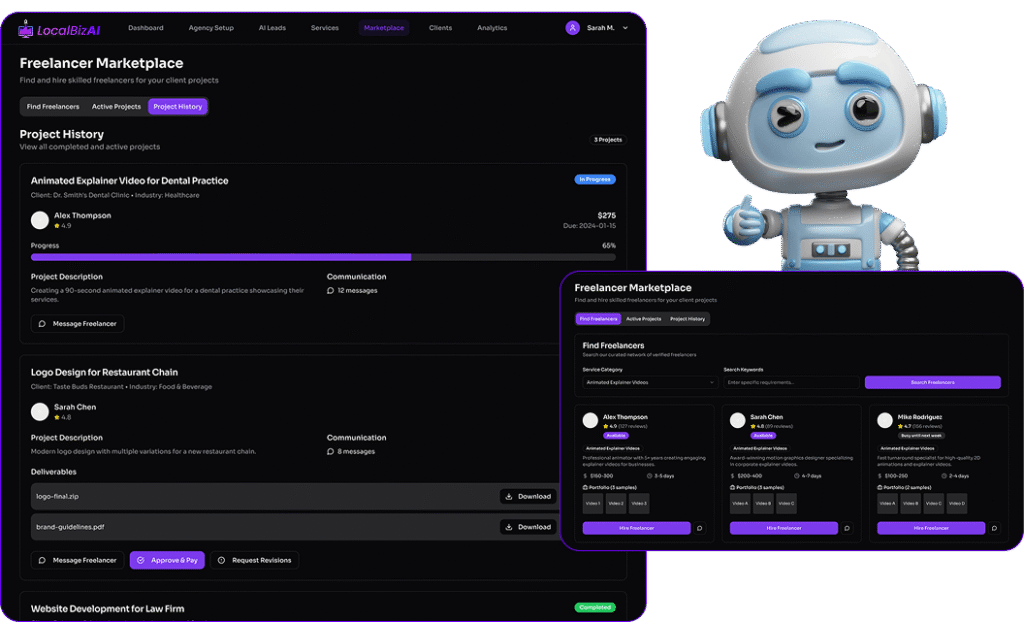Click the Search Keywords input field
Viewport: 1024px width, 622px height.
(791, 382)
